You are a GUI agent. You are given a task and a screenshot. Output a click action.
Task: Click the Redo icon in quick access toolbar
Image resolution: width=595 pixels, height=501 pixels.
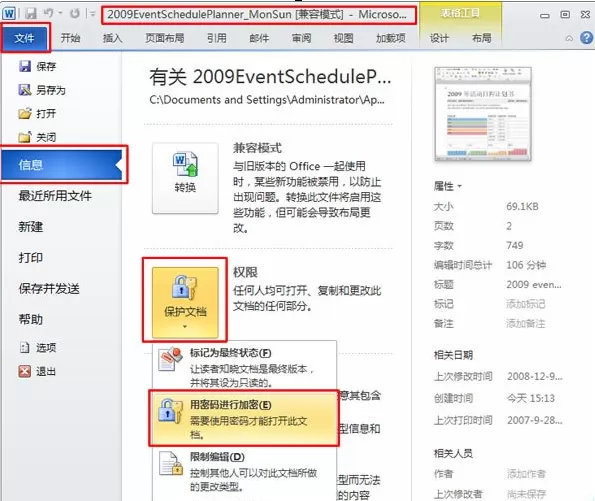74,14
